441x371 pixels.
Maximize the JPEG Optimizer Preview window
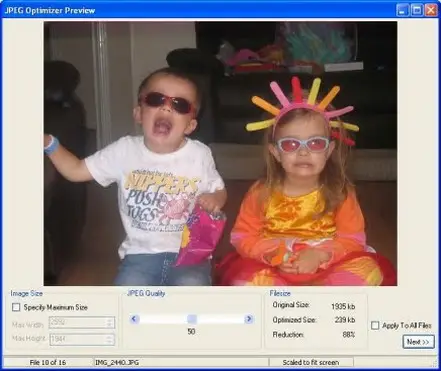(x=417, y=10)
